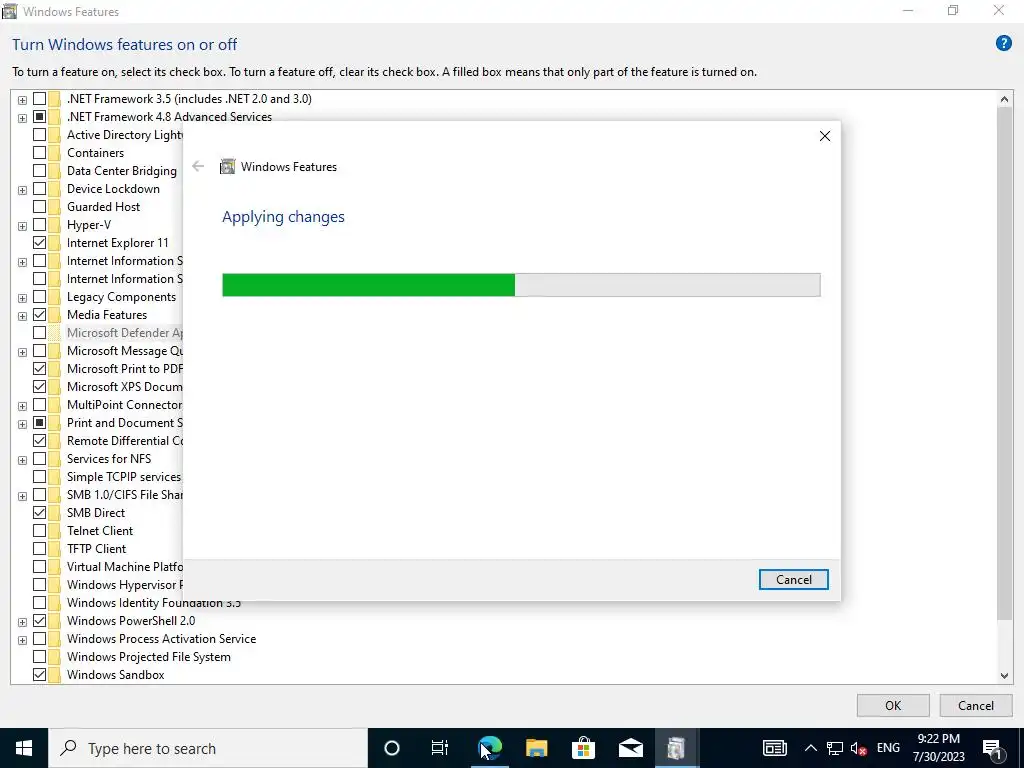Enable the Hyper-V checkbox
Viewport: 1024px width, 768px height.
tap(39, 225)
